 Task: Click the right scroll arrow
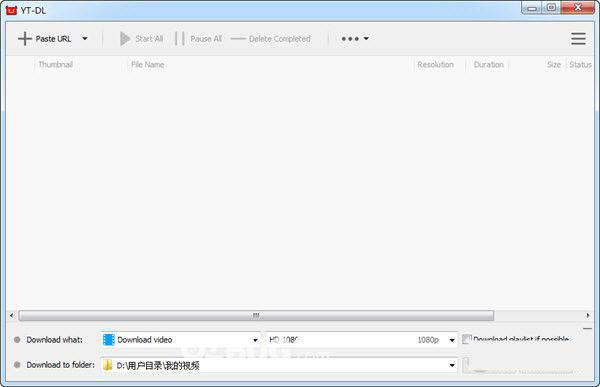[x=588, y=315]
